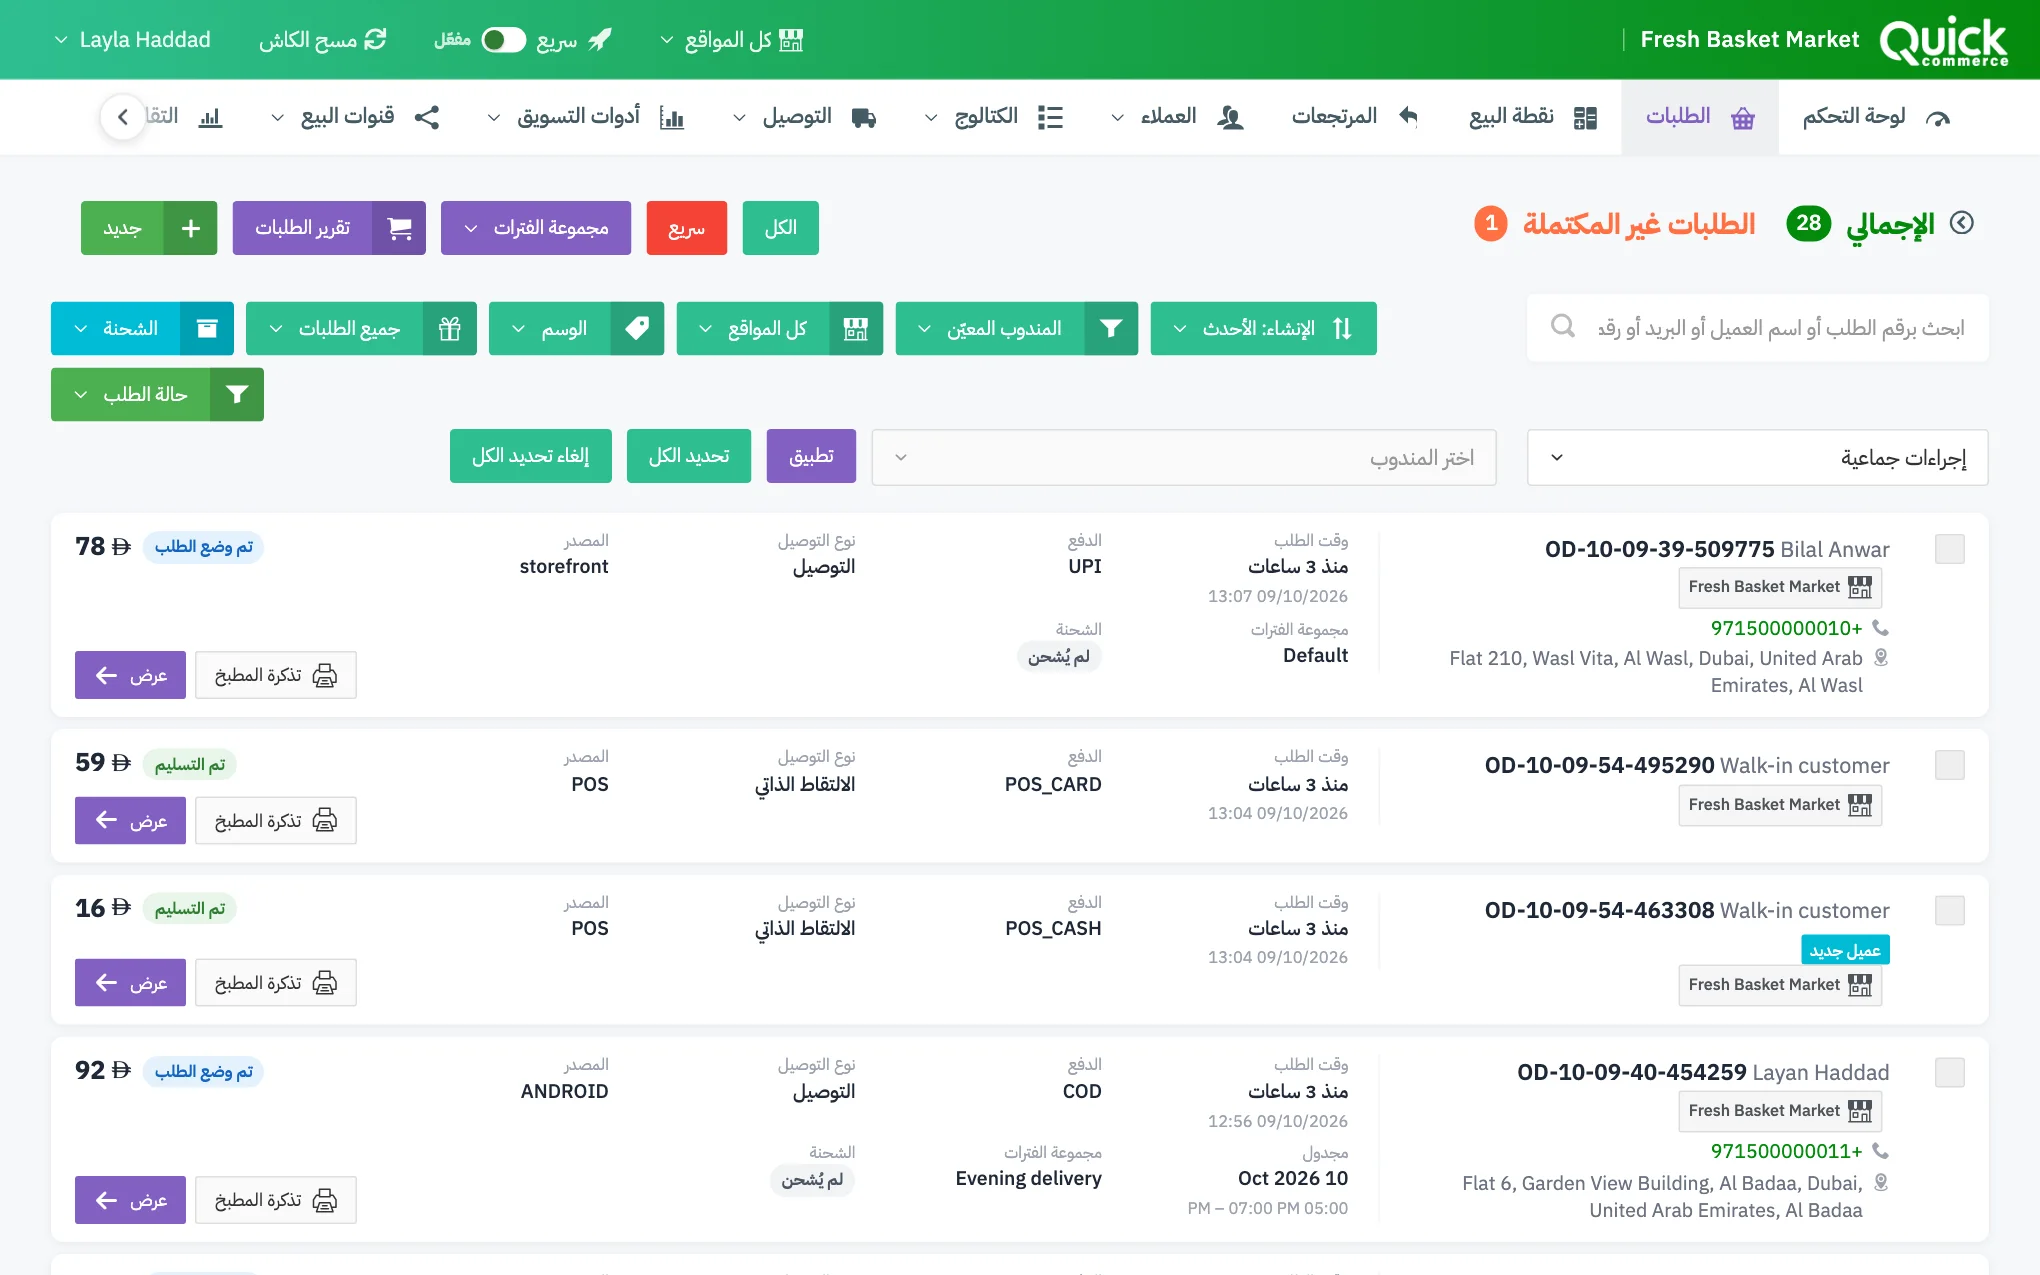2040x1275 pixels.
Task: Click the refresh icon for مسح الكاش
Action: [x=375, y=39]
